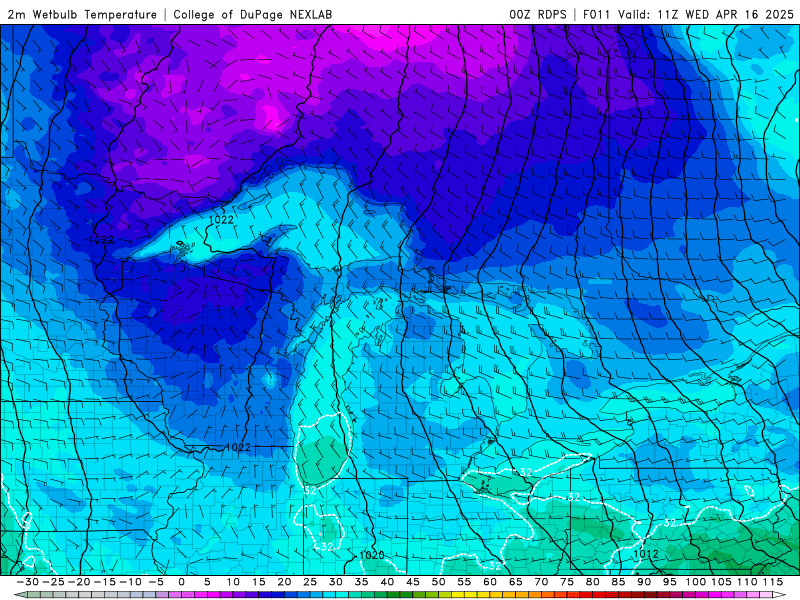Click the -25 value on the color scale
This screenshot has height=600, width=800.
tap(53, 582)
